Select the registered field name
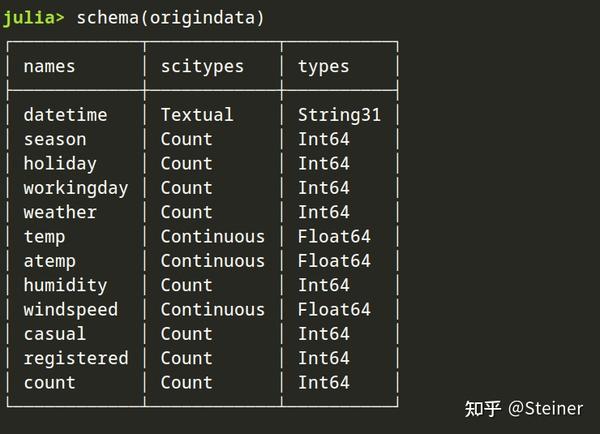This screenshot has width=600, height=434. [x=76, y=358]
